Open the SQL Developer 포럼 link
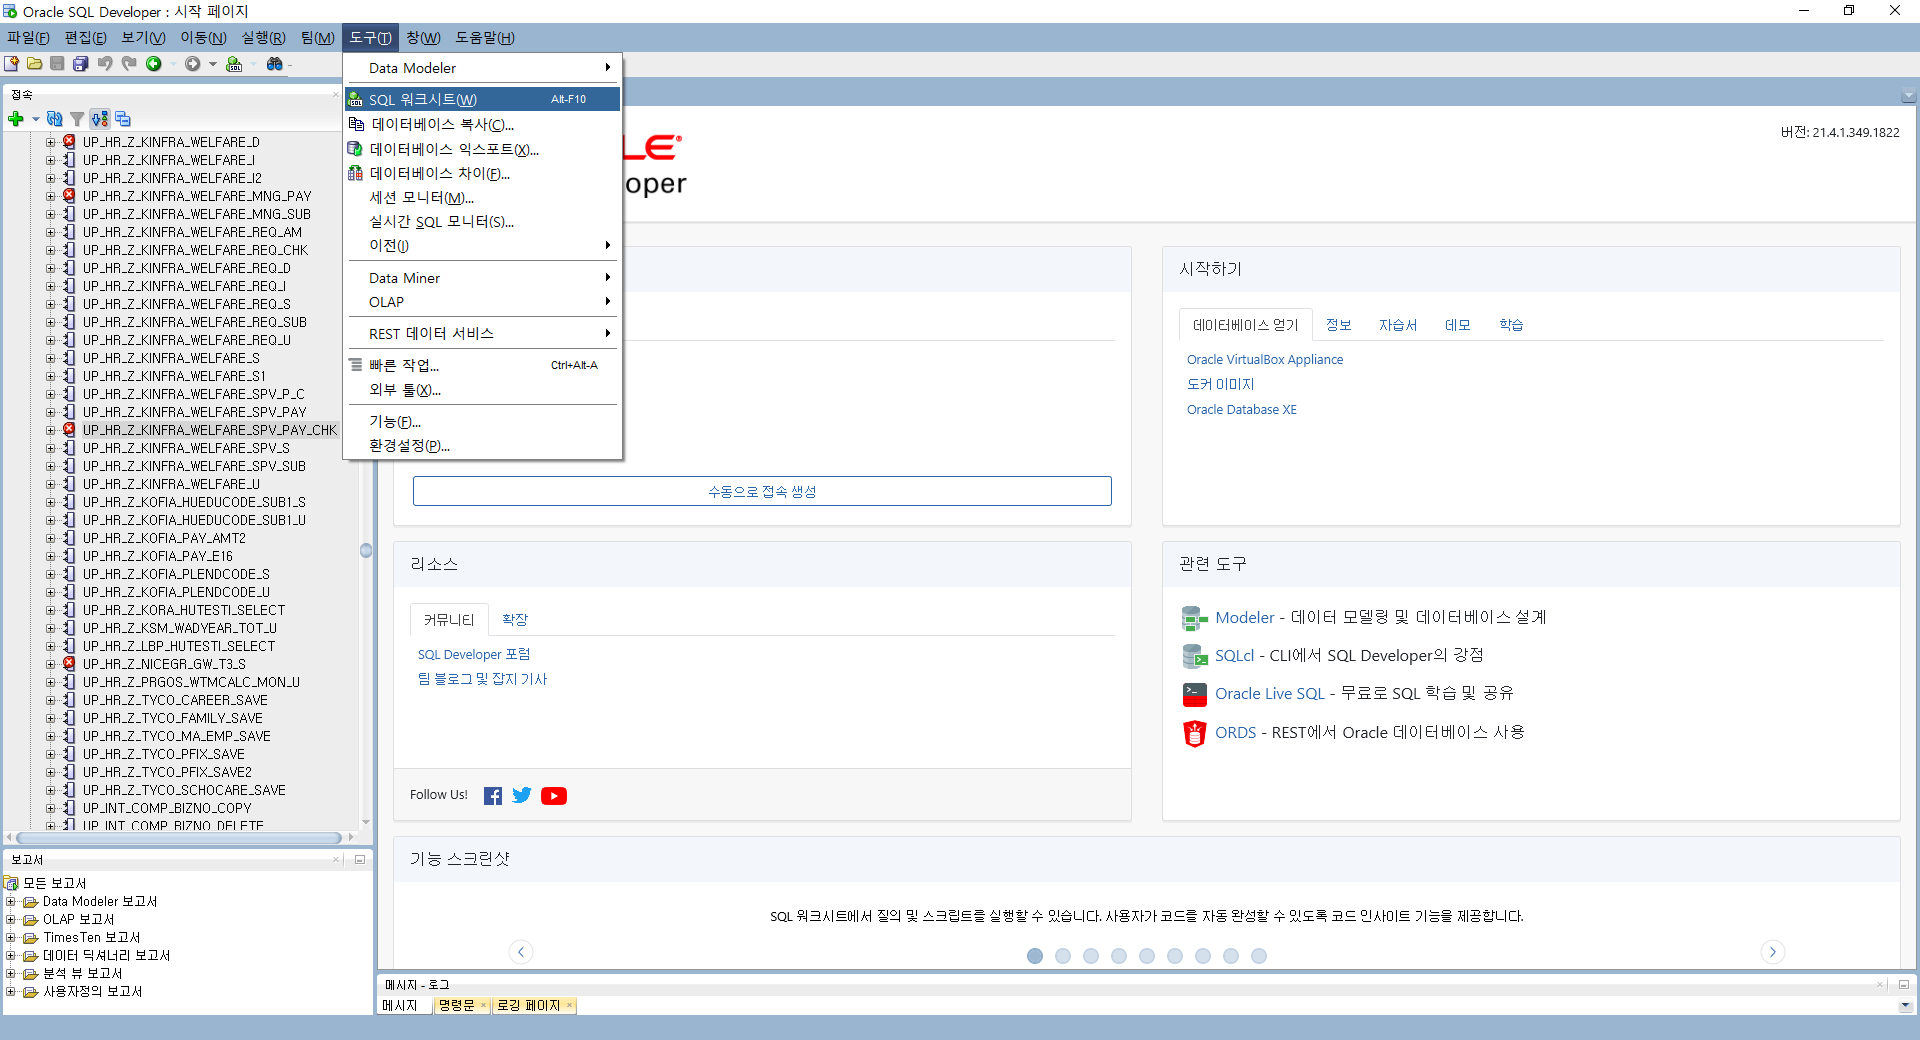 474,655
